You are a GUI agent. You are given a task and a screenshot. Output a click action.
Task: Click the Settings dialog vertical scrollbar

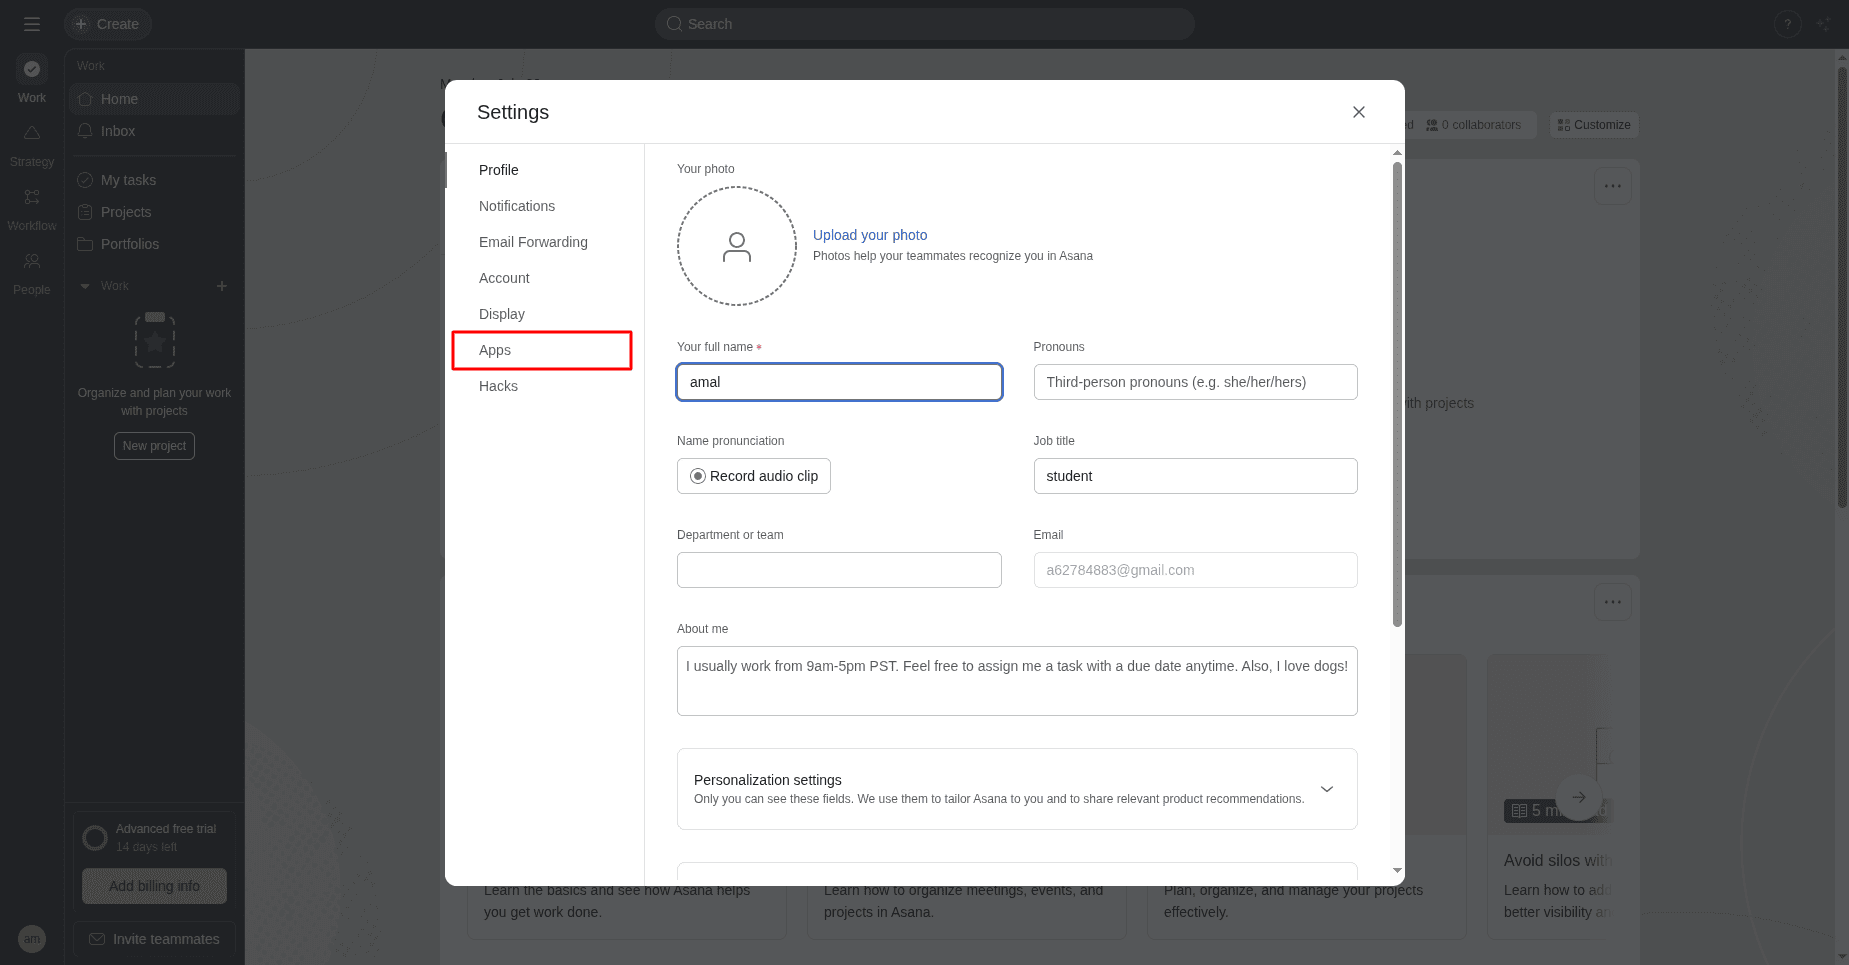click(x=1397, y=395)
